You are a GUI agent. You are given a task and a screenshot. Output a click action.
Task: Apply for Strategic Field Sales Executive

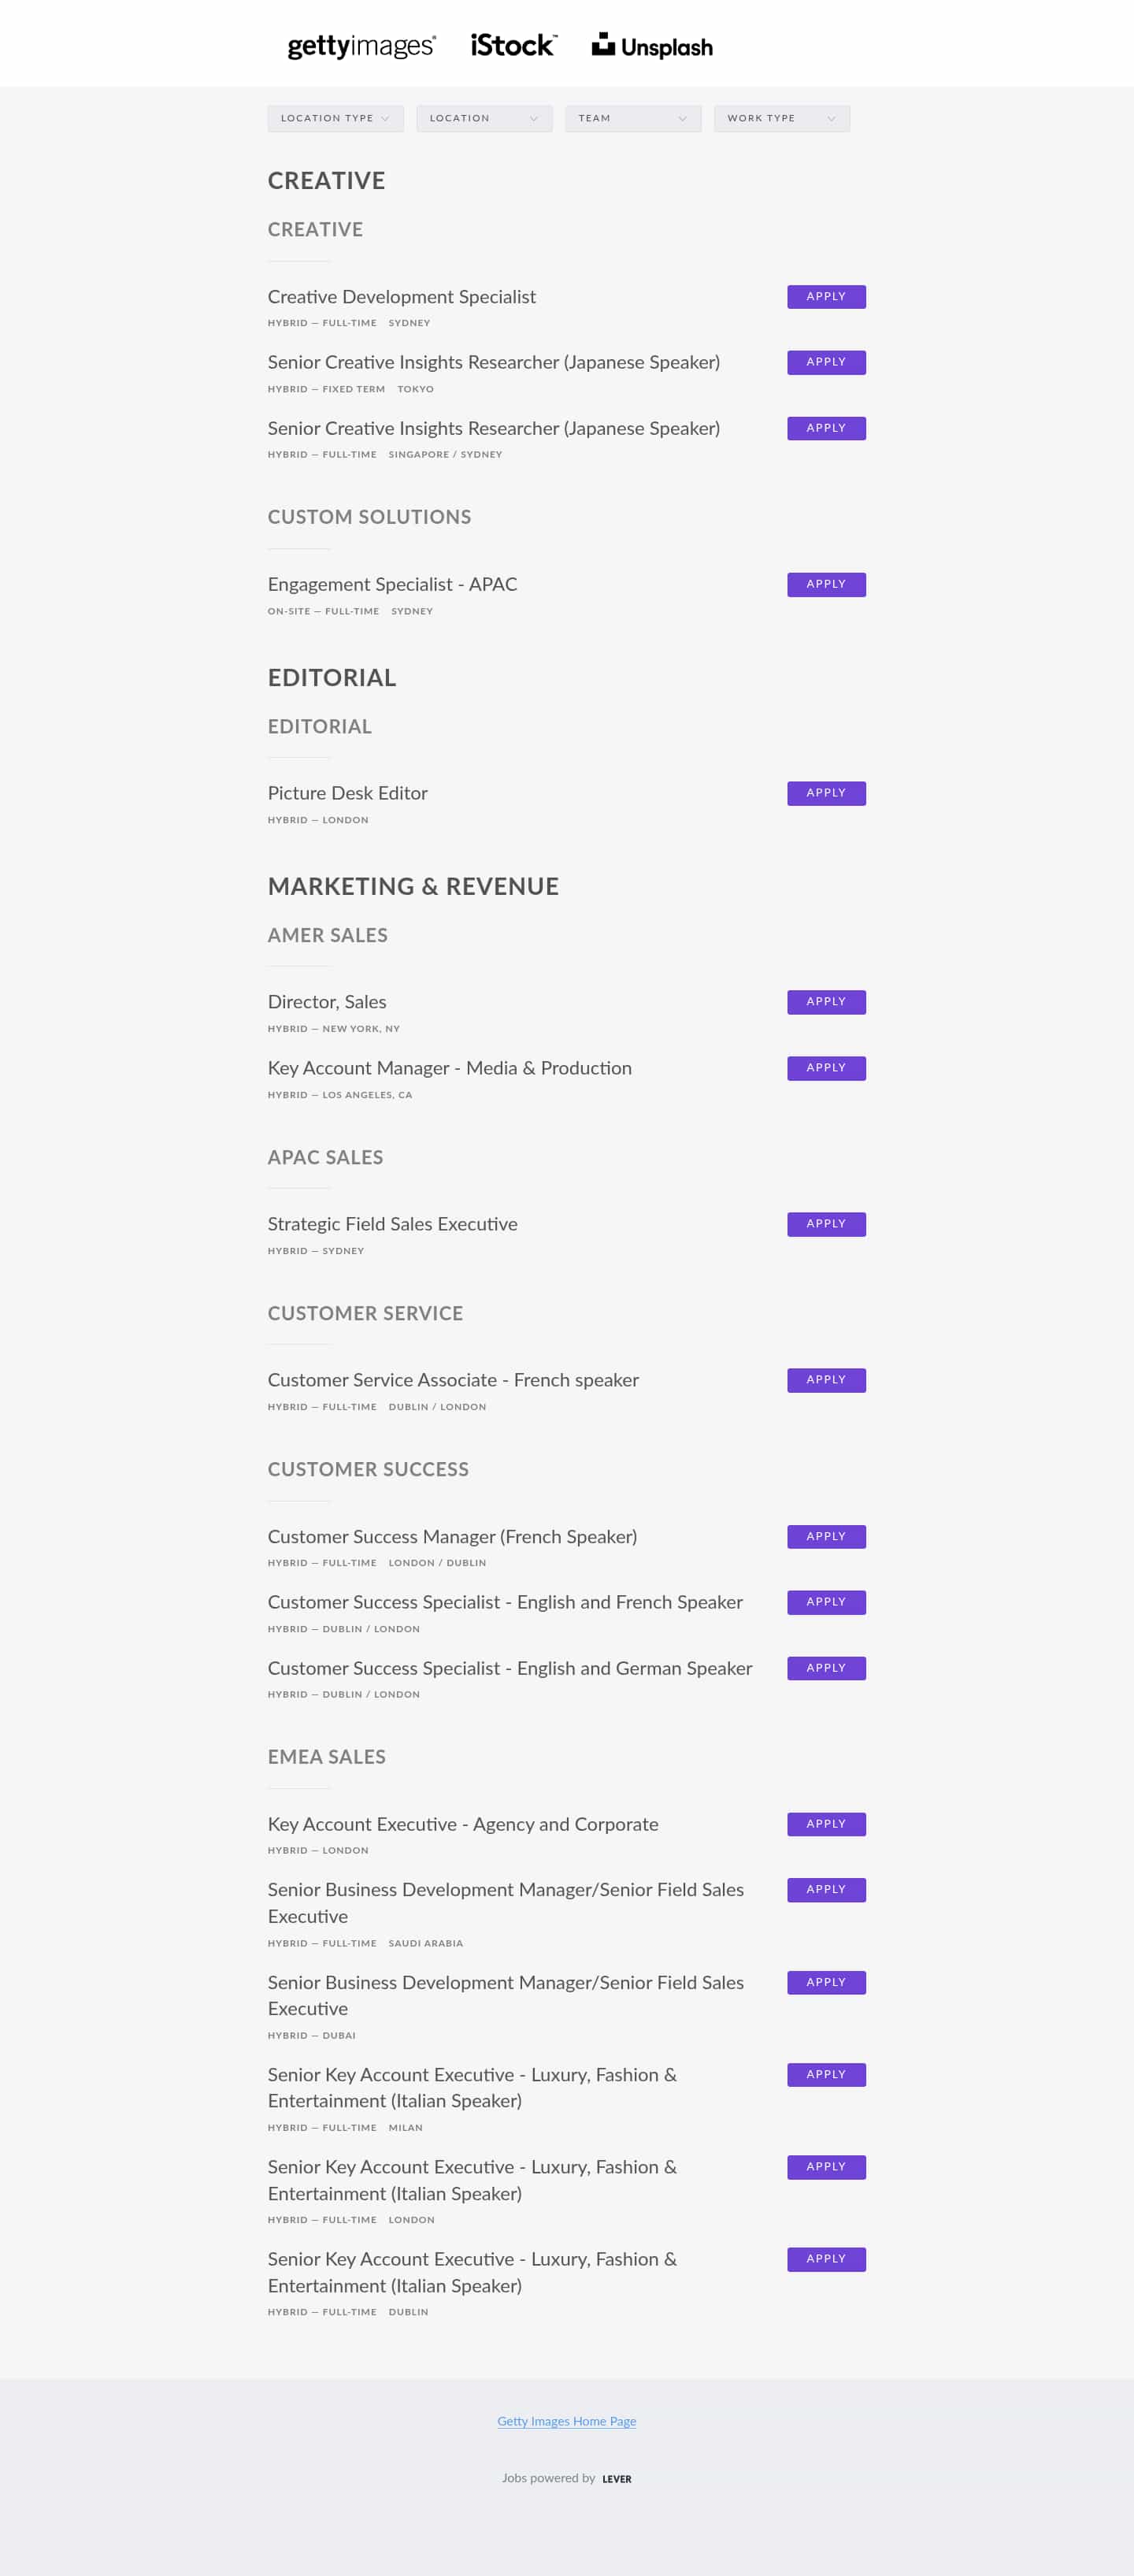pos(826,1224)
